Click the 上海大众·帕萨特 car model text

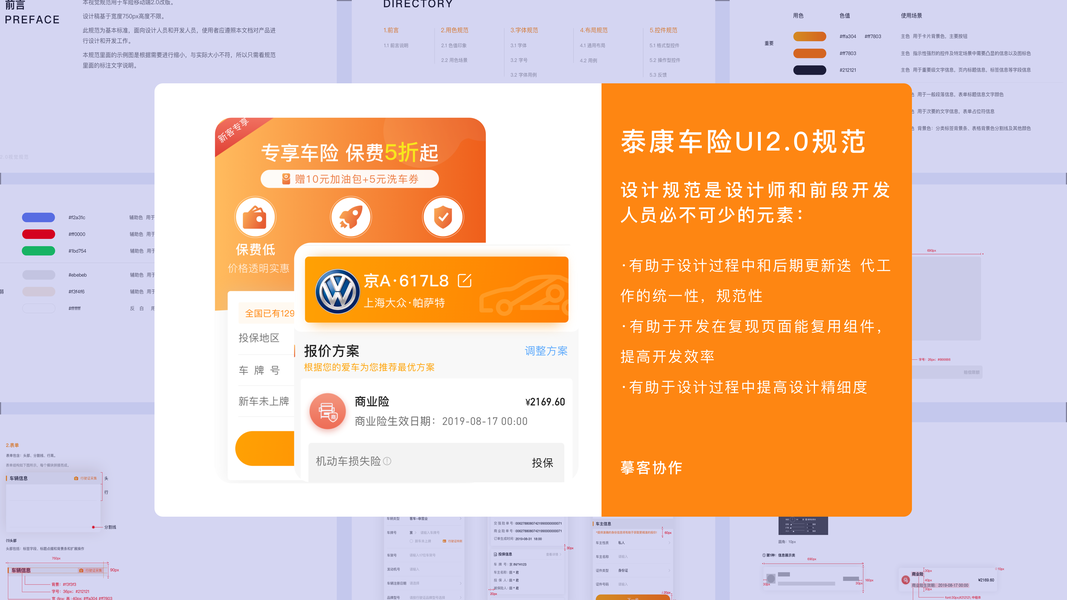[x=404, y=303]
